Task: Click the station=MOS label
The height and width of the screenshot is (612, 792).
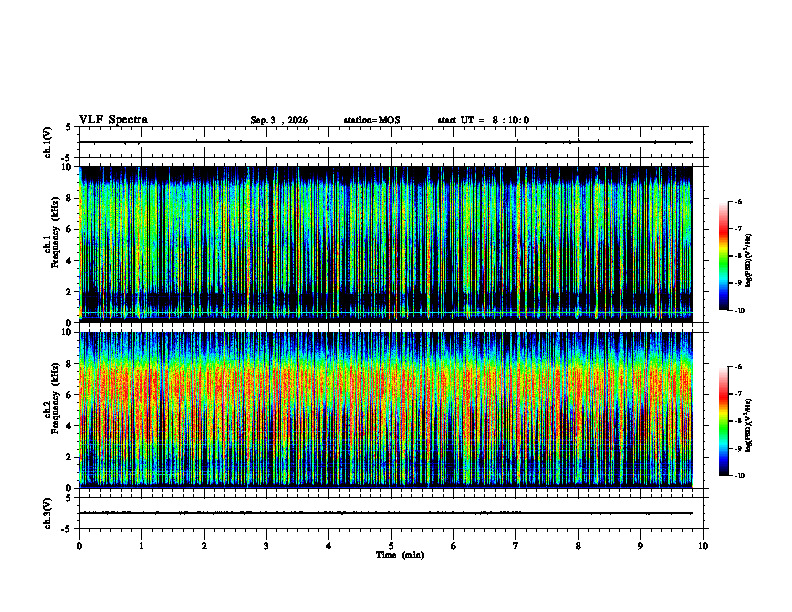Action: pos(372,120)
